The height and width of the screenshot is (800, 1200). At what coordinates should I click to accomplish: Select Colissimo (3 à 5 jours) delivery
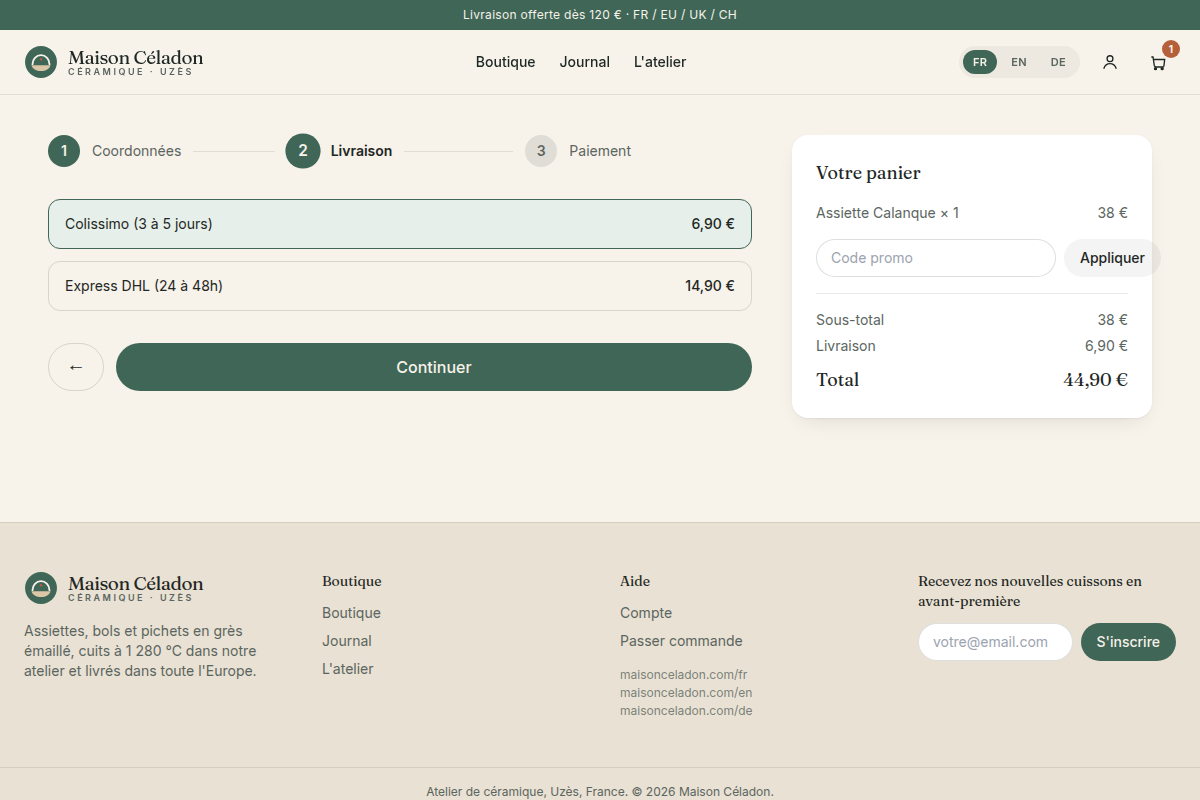pos(400,224)
